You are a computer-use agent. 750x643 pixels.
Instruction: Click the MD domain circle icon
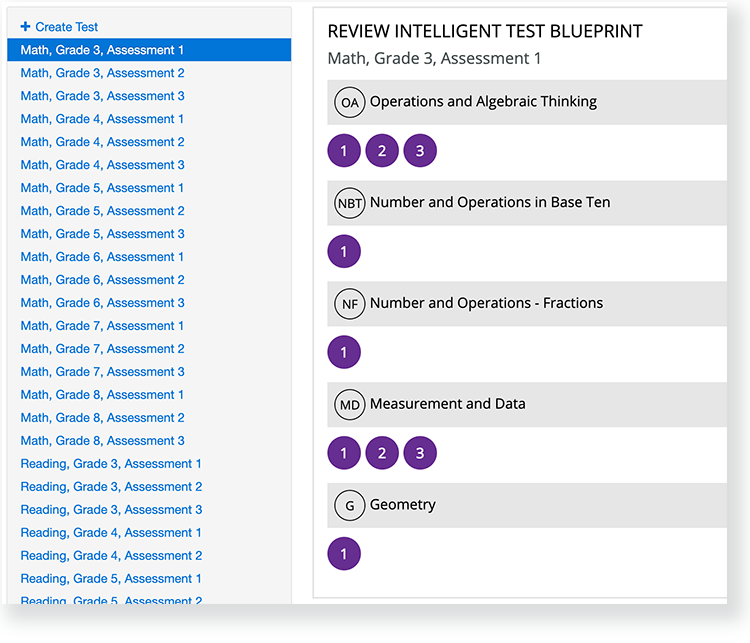click(349, 405)
